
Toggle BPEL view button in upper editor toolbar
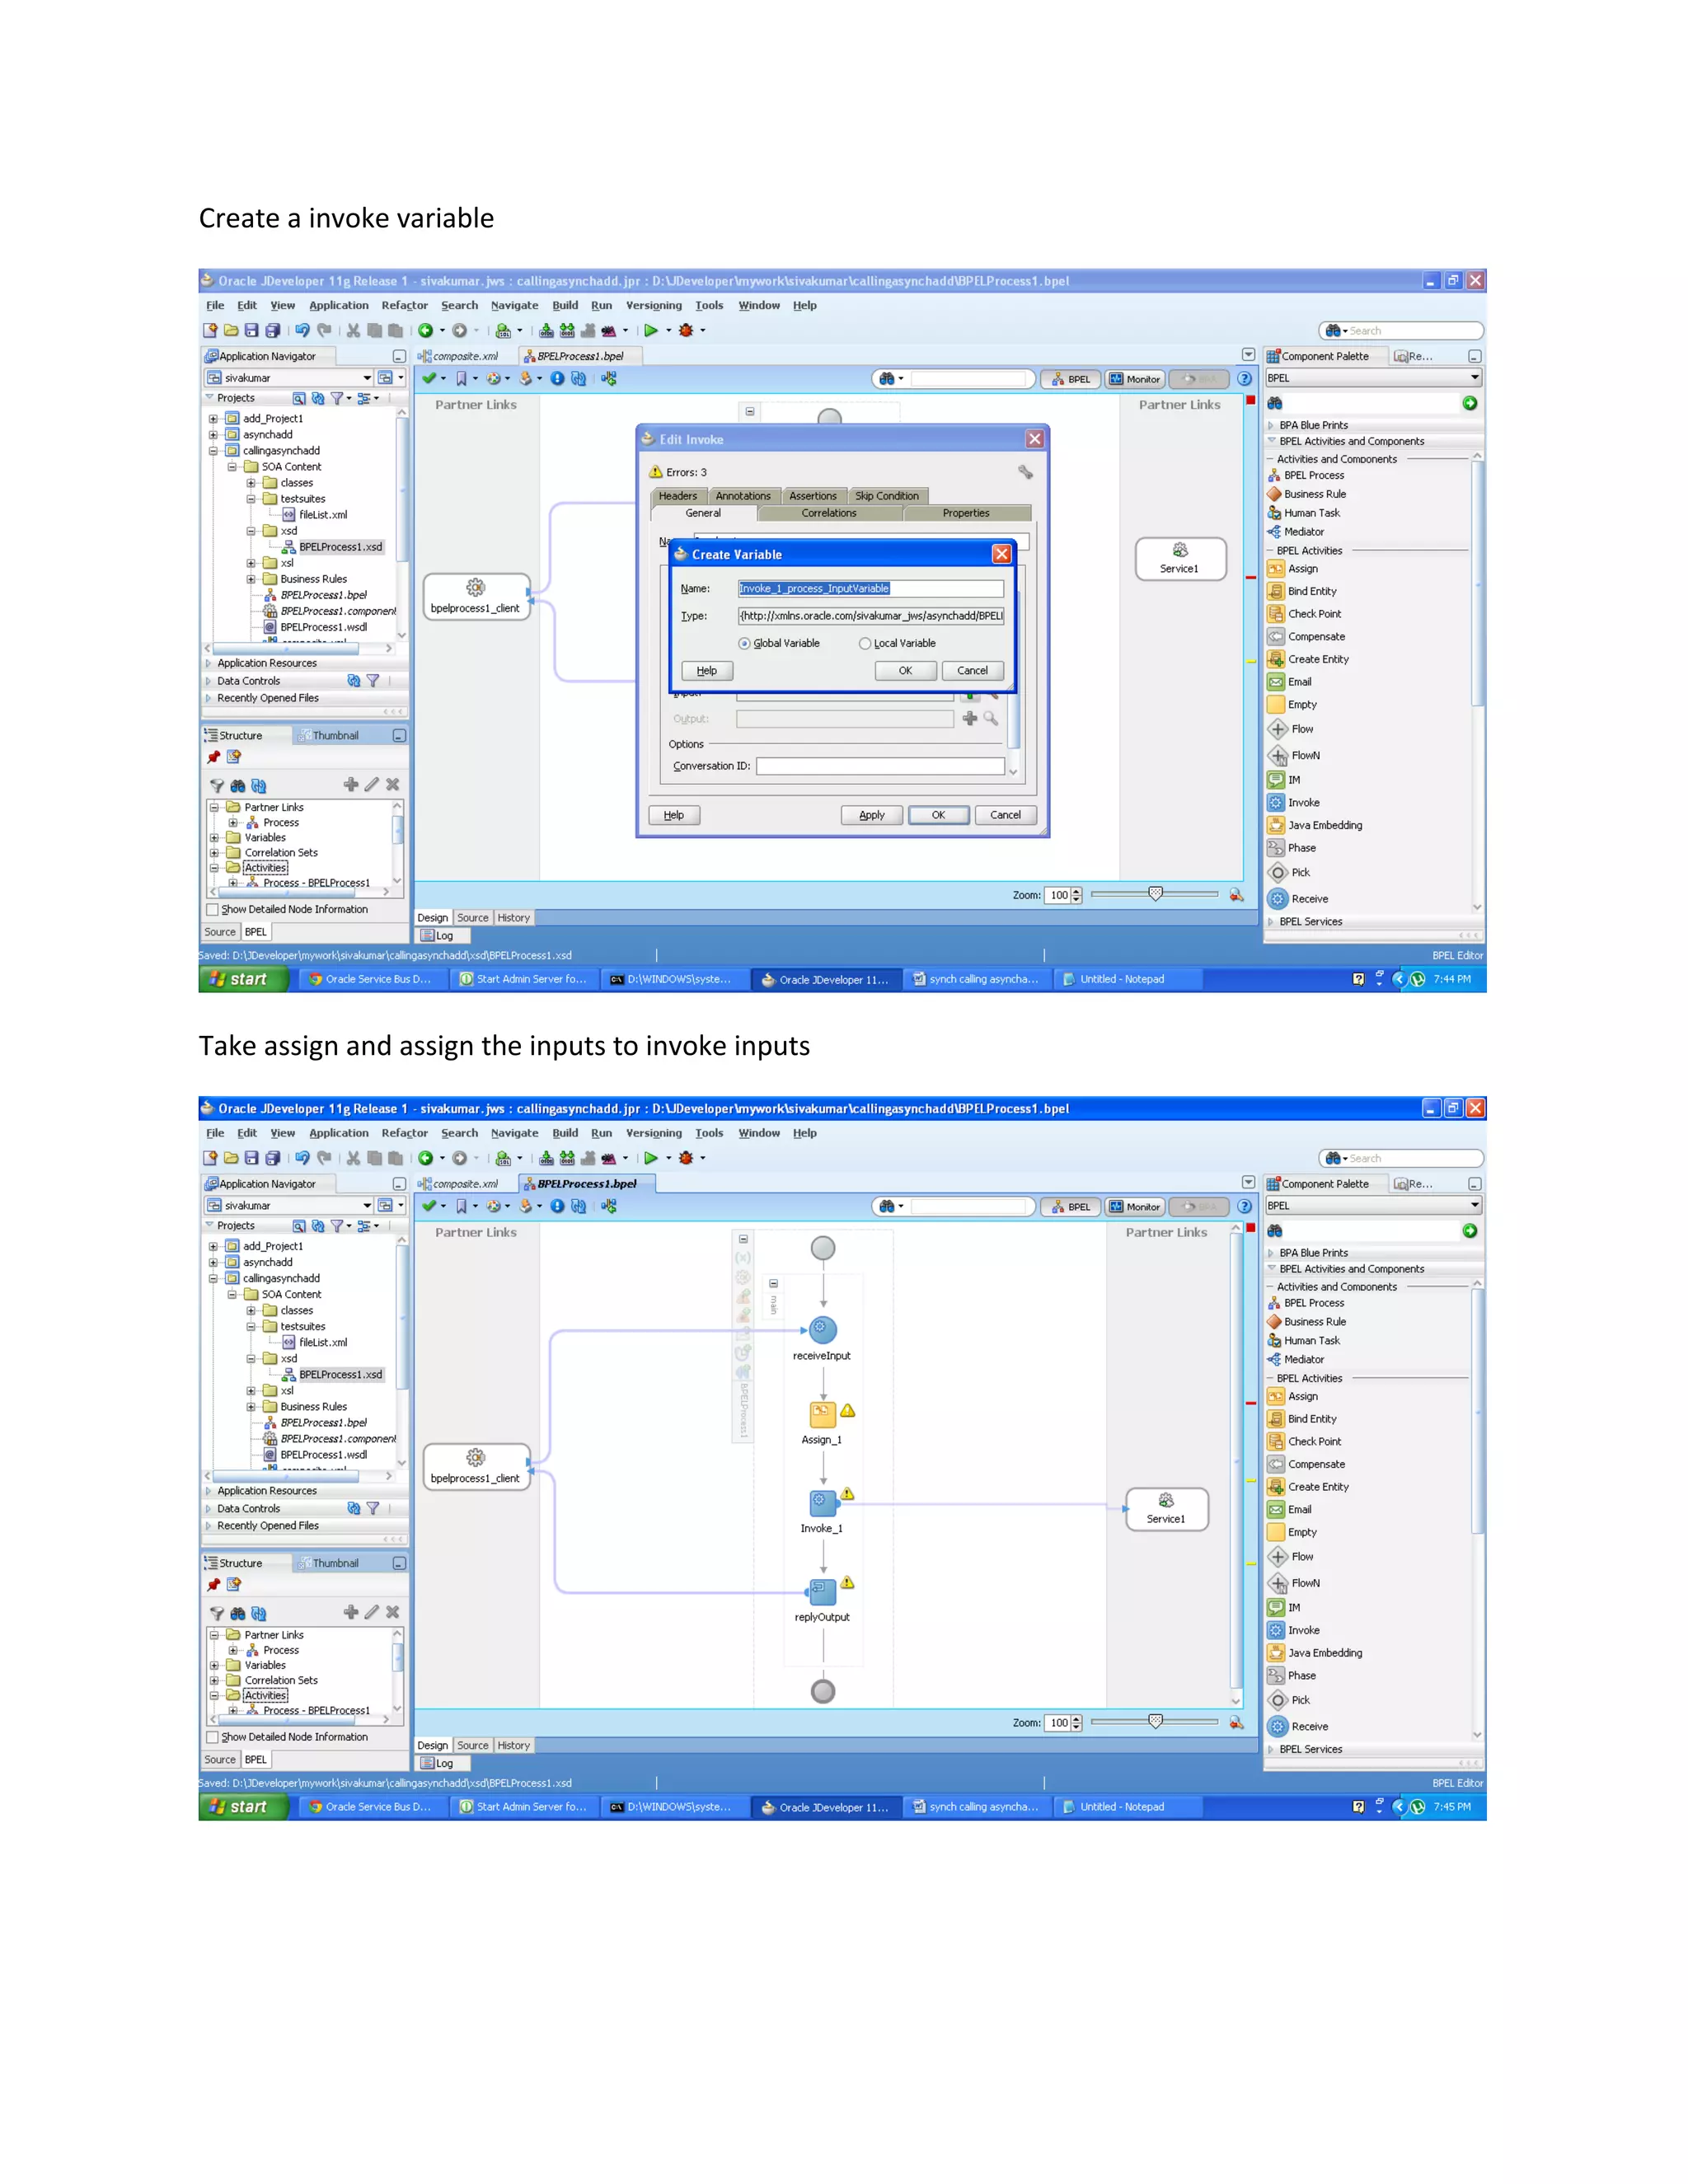point(1070,379)
